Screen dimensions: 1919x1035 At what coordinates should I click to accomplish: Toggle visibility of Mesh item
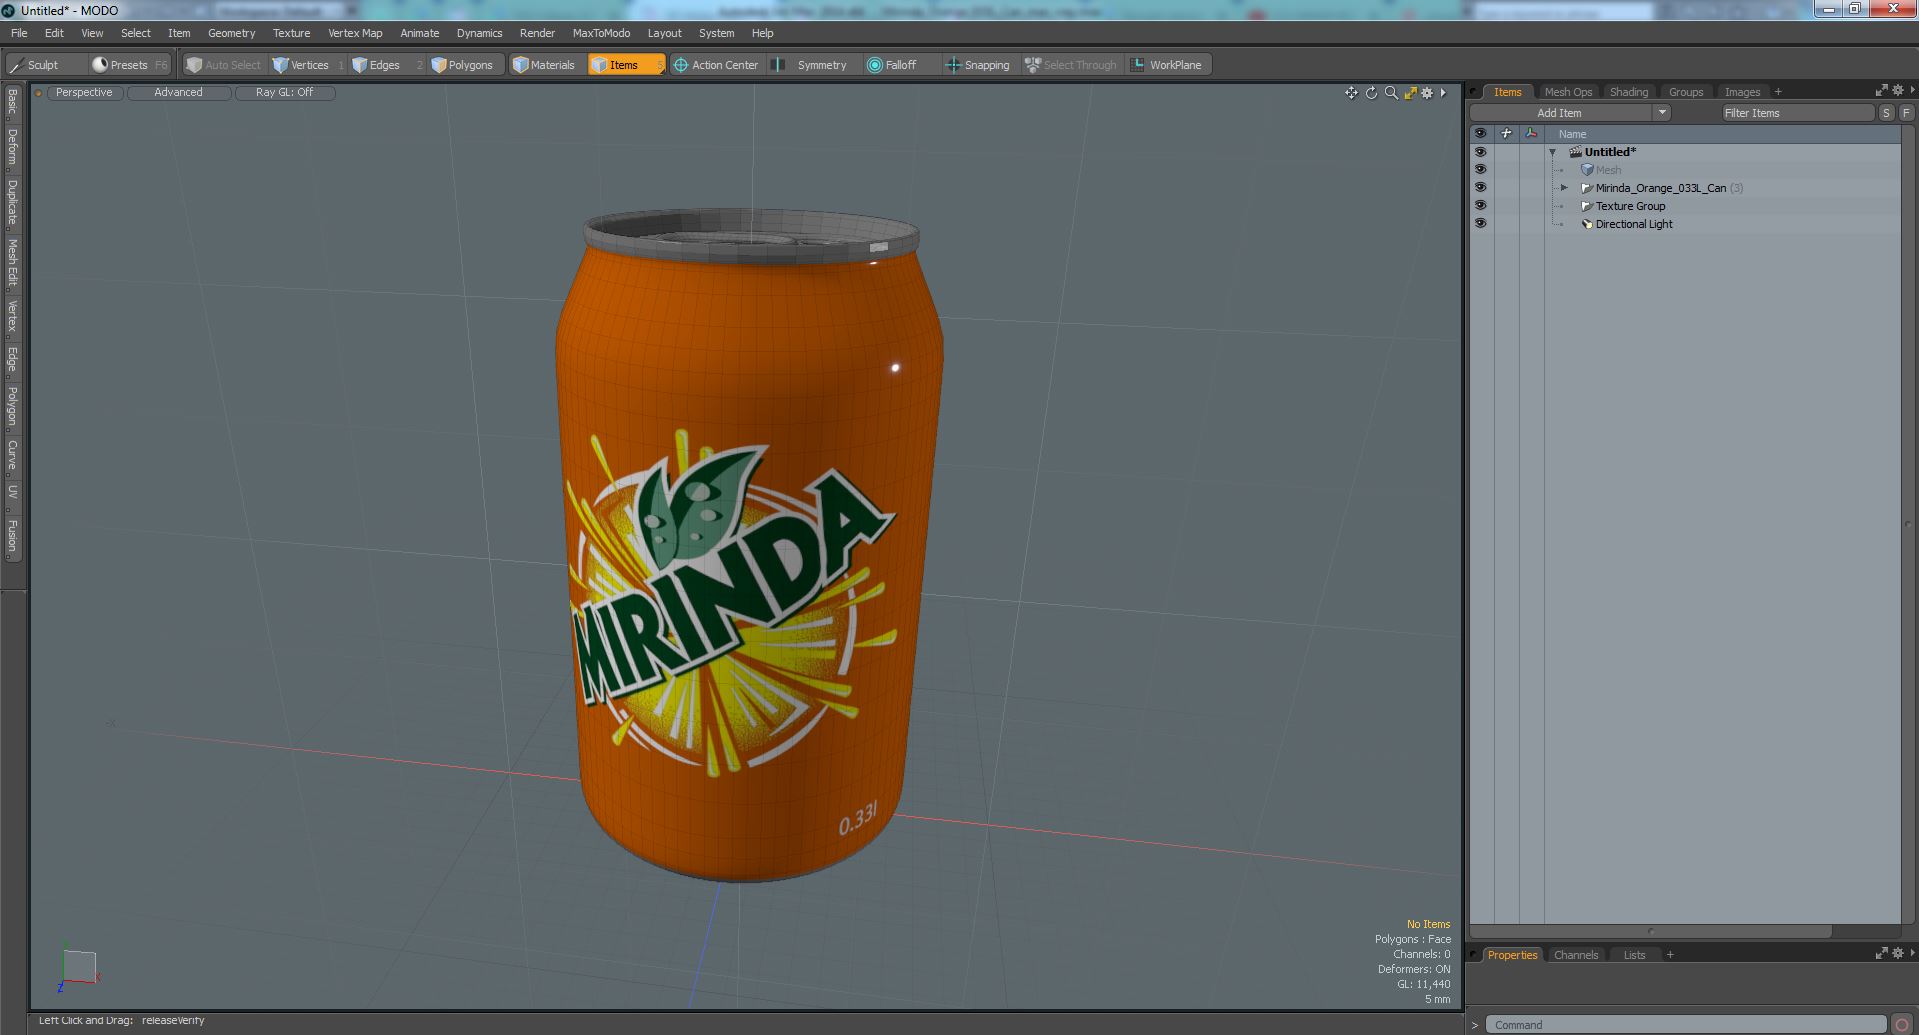coord(1480,170)
